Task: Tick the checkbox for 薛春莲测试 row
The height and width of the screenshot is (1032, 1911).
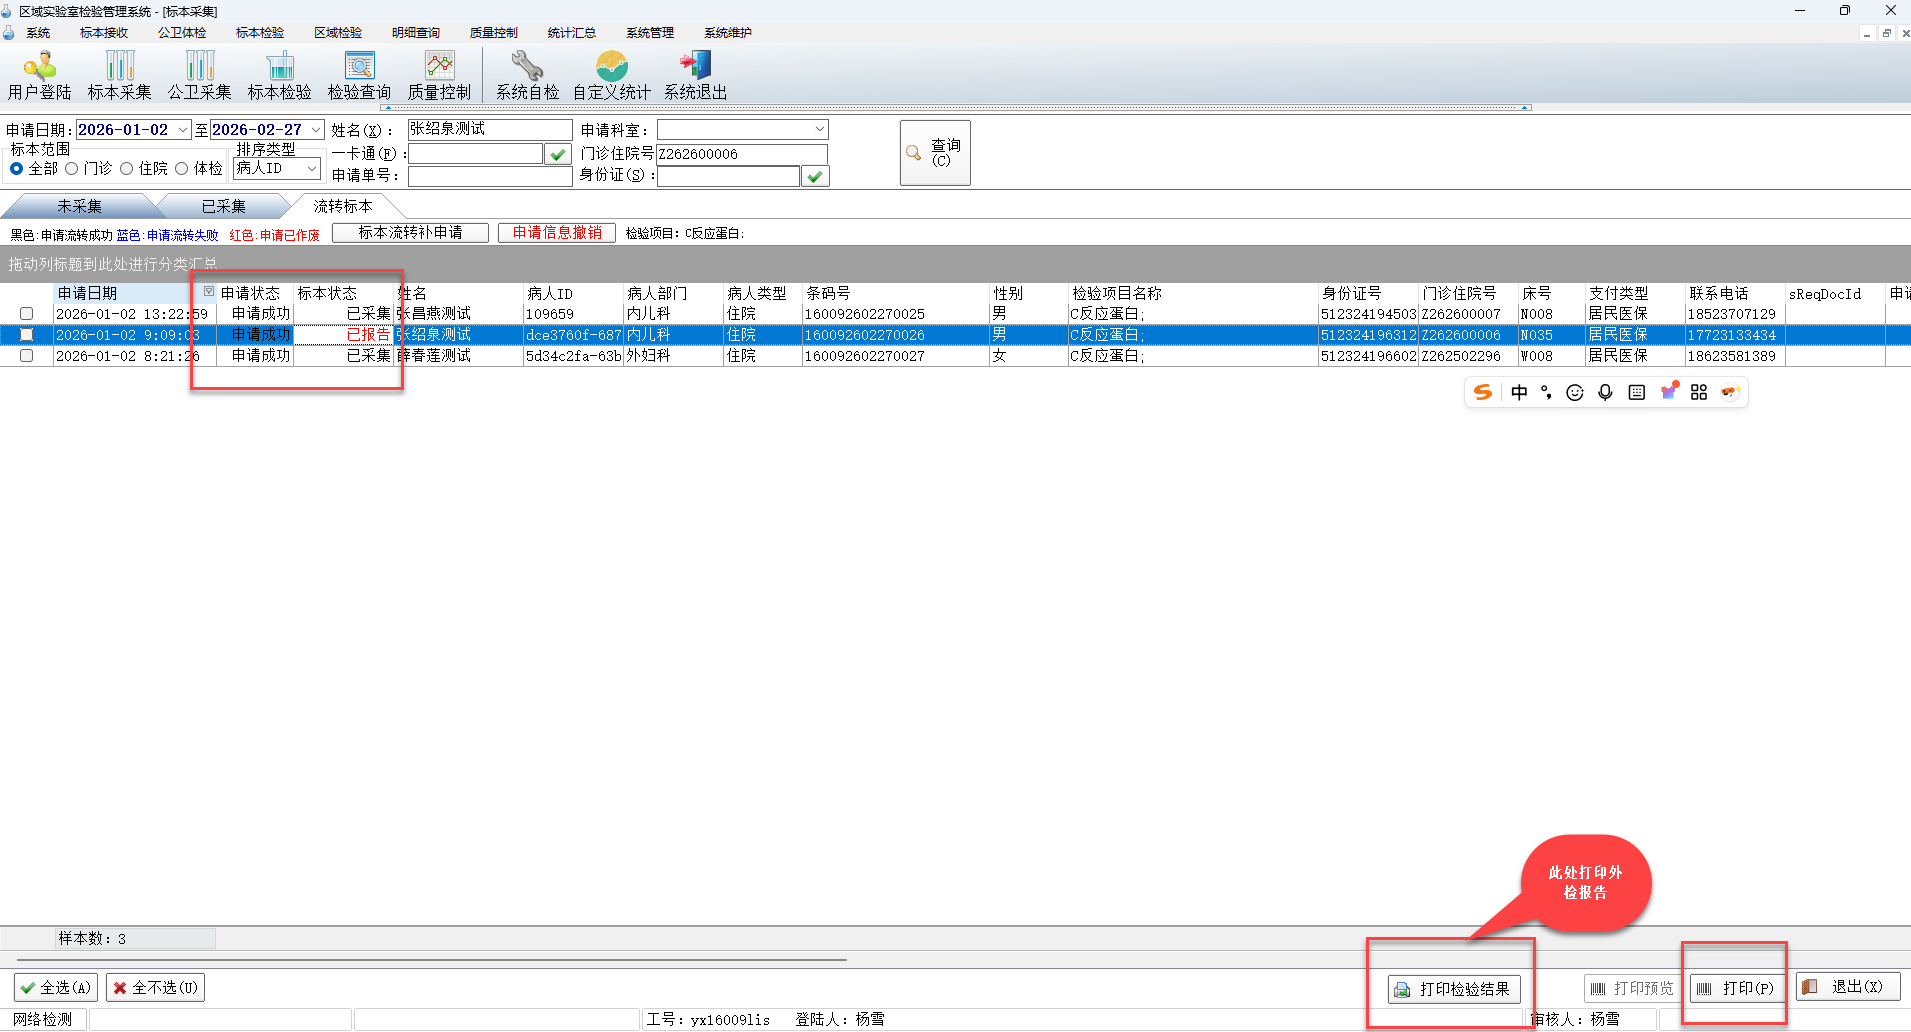Action: (27, 356)
